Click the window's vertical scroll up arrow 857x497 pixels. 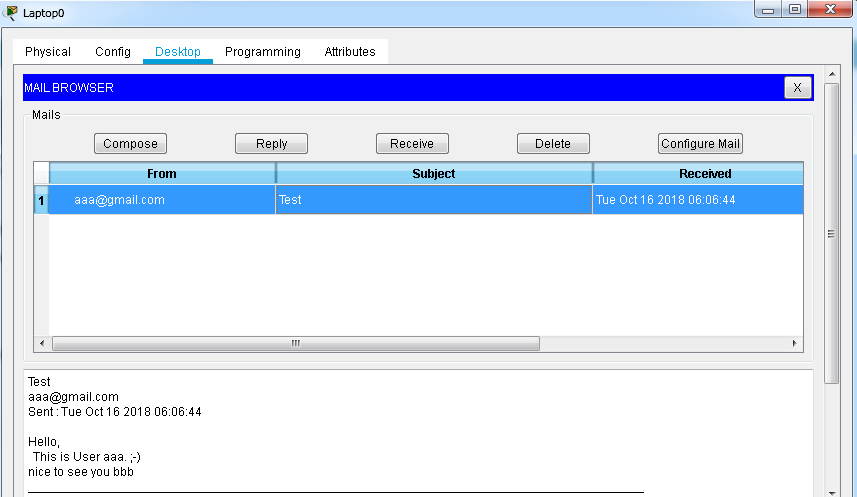[832, 74]
